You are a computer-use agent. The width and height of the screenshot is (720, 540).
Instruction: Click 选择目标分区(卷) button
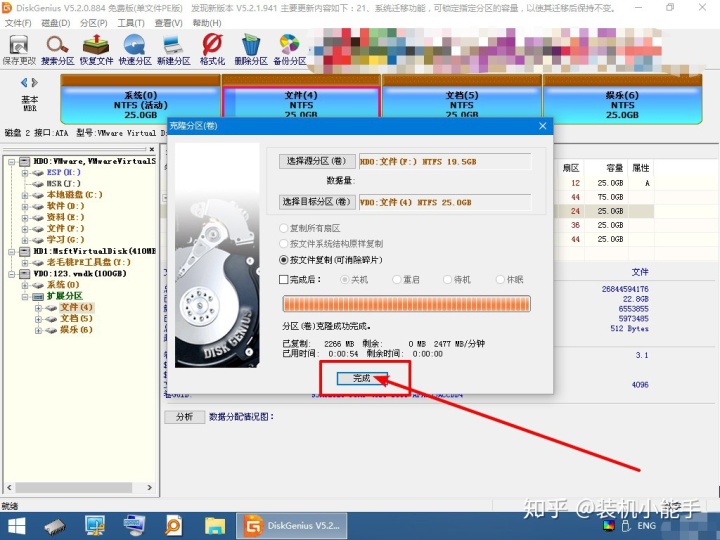(317, 202)
